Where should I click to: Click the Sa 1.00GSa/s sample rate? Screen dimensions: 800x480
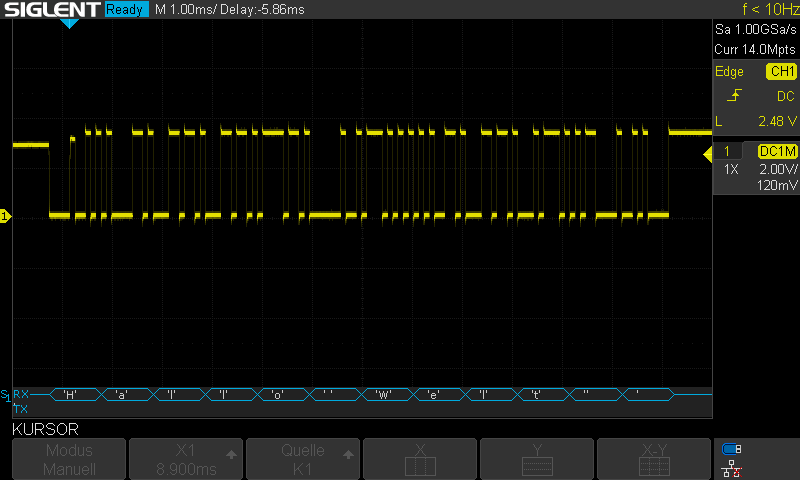pos(756,30)
